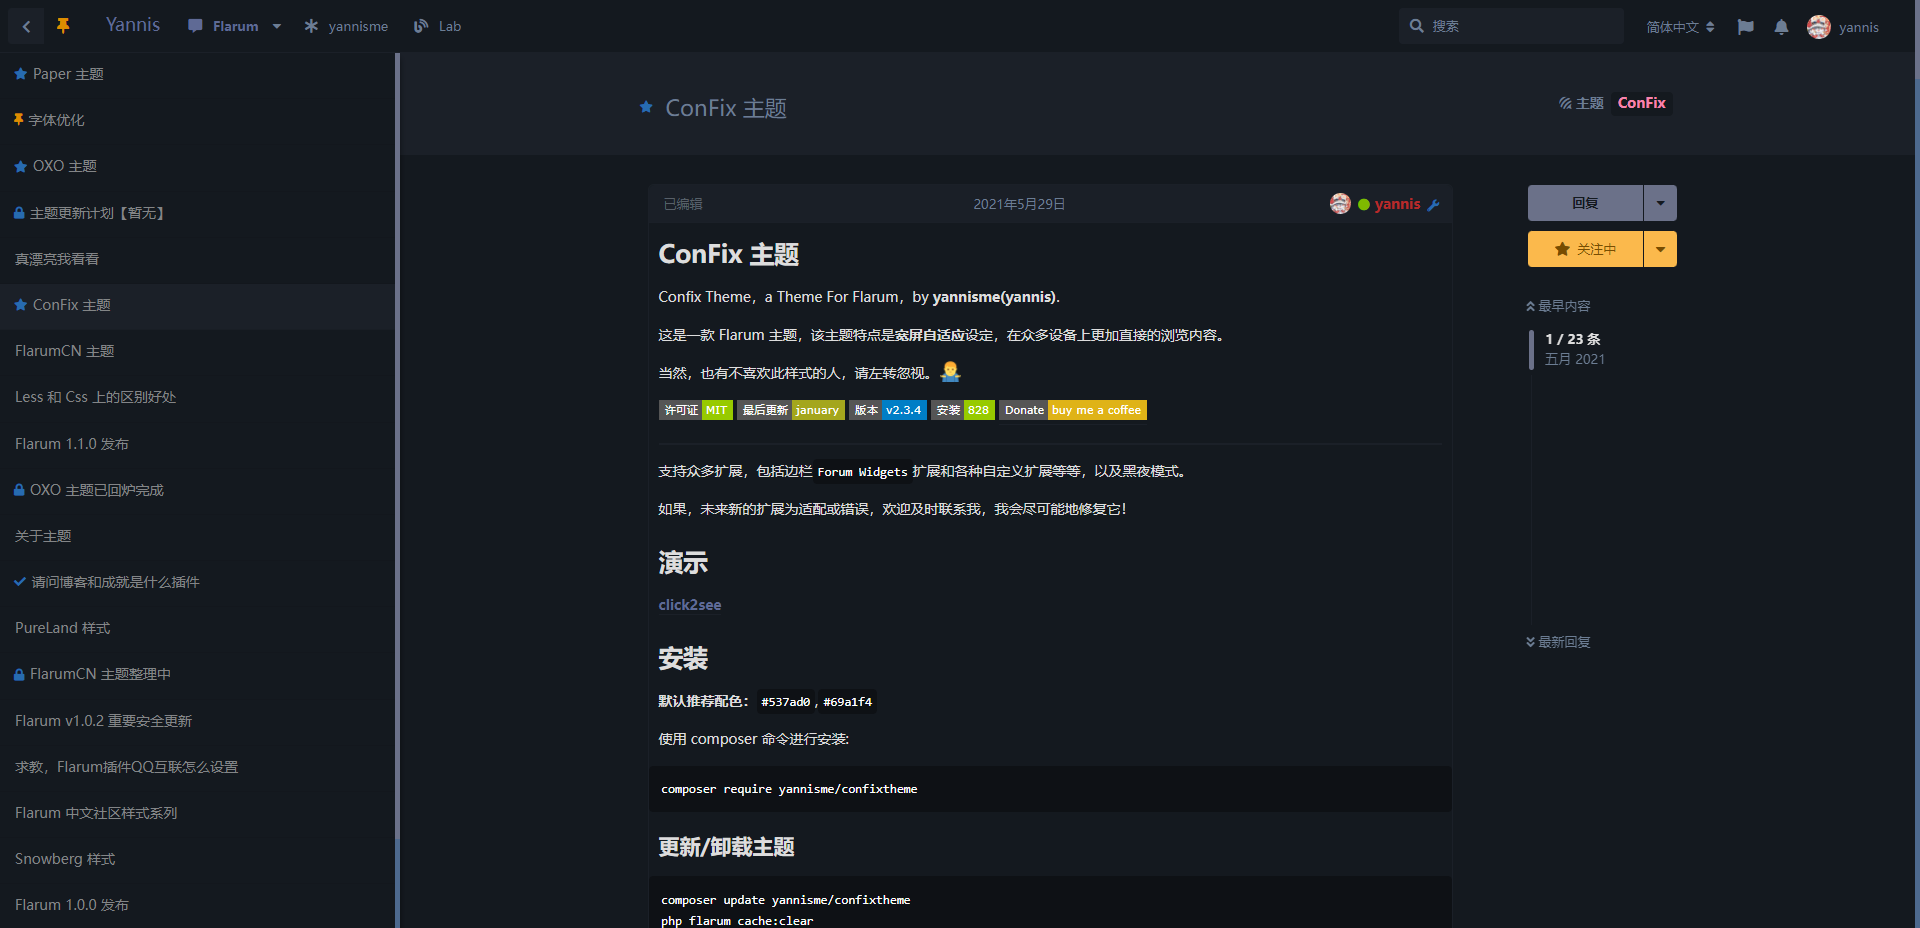Screen dimensions: 1920x928
Task: Click the yannis avatar in header
Action: [1819, 27]
